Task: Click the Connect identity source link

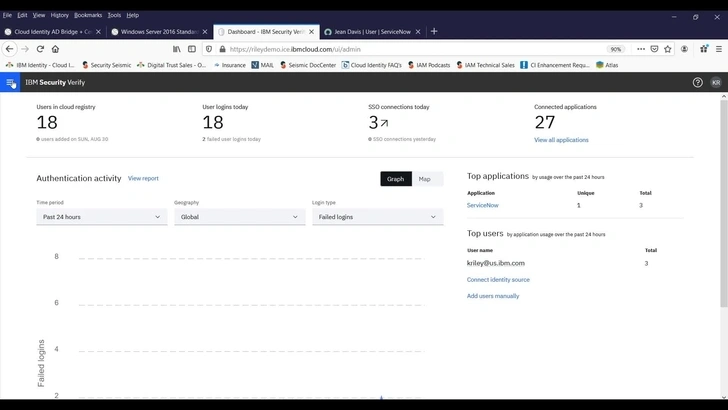Action: coord(498,280)
